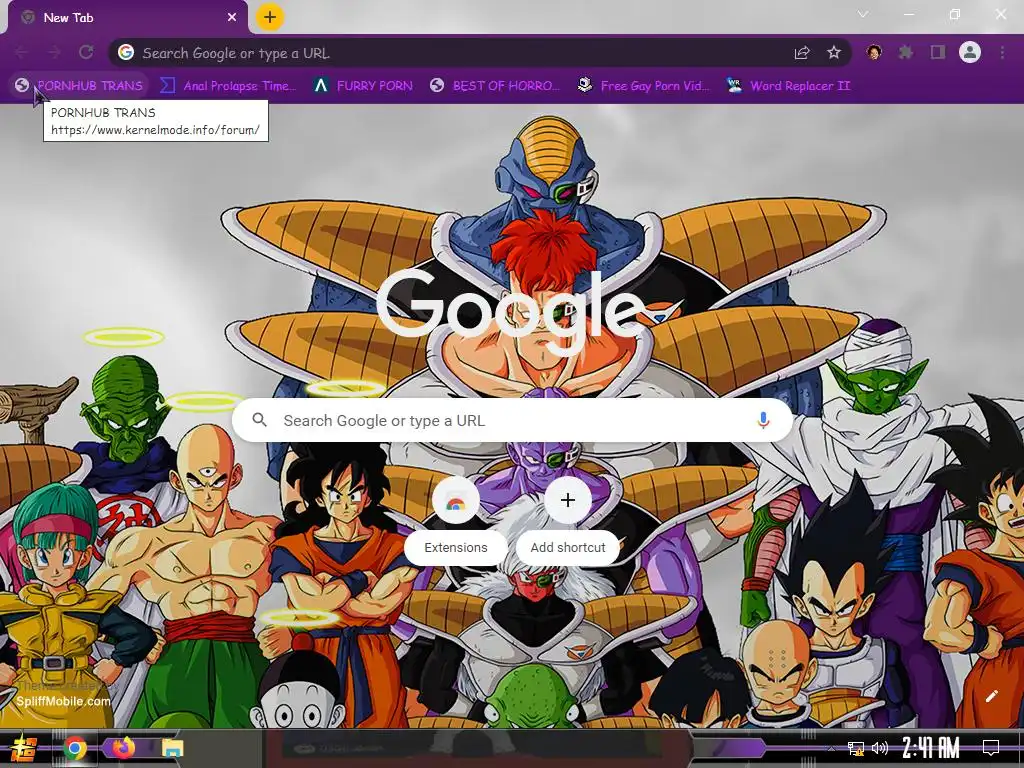Open the Anal Prolapse Time... bookmark
This screenshot has height=768, width=1024.
(x=229, y=86)
